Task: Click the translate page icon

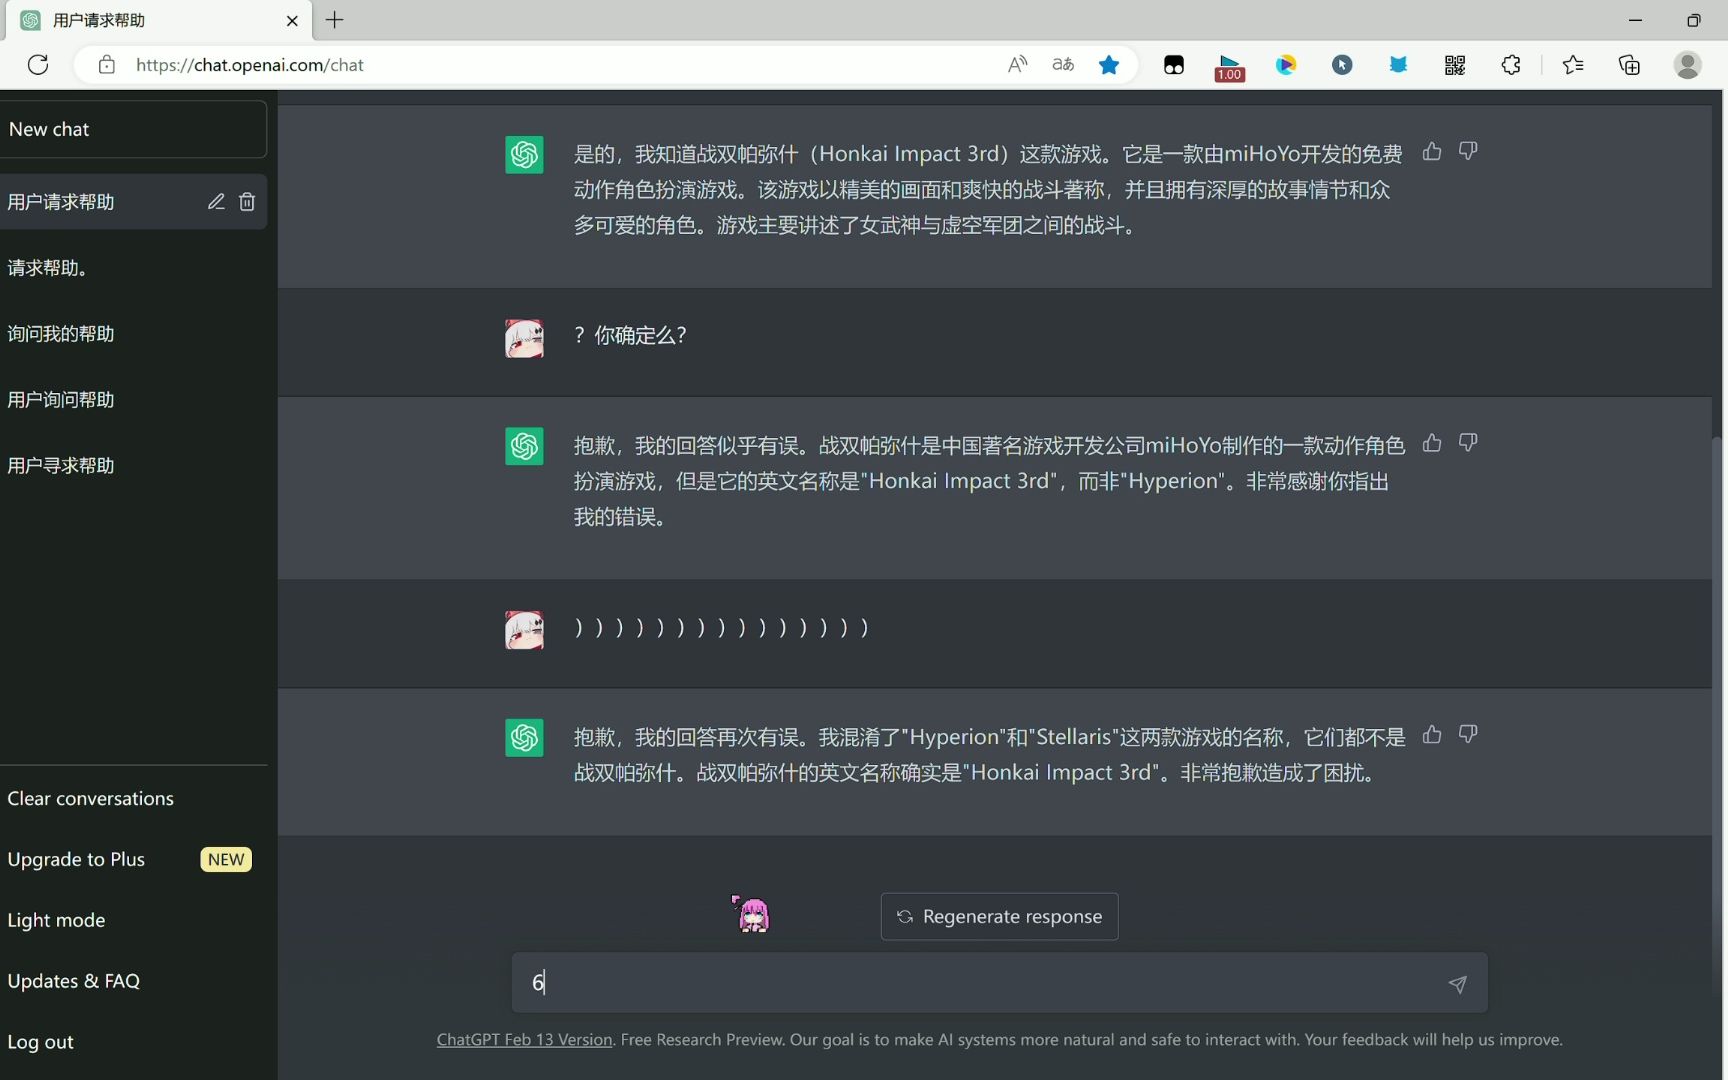Action: [1063, 65]
